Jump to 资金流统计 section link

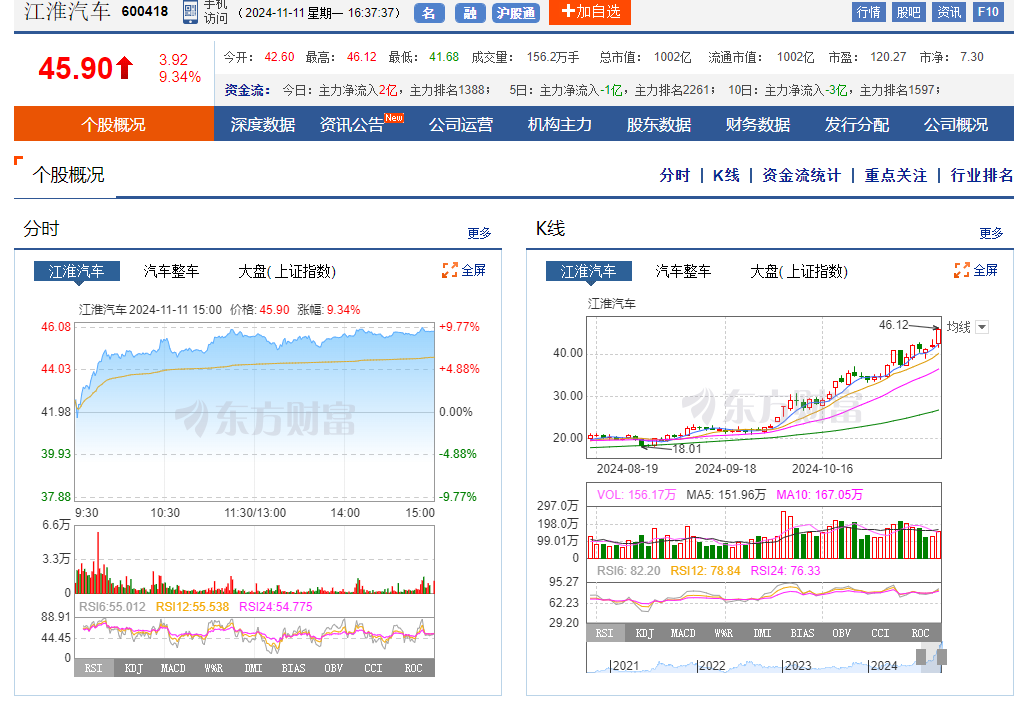click(x=801, y=175)
